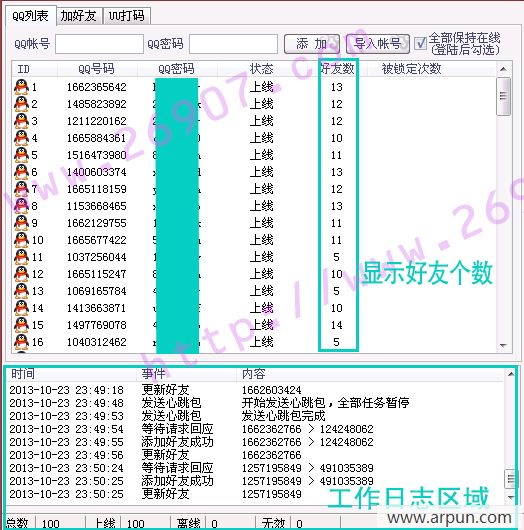Open the UU打码 tab
The image size is (524, 530).
[x=127, y=16]
